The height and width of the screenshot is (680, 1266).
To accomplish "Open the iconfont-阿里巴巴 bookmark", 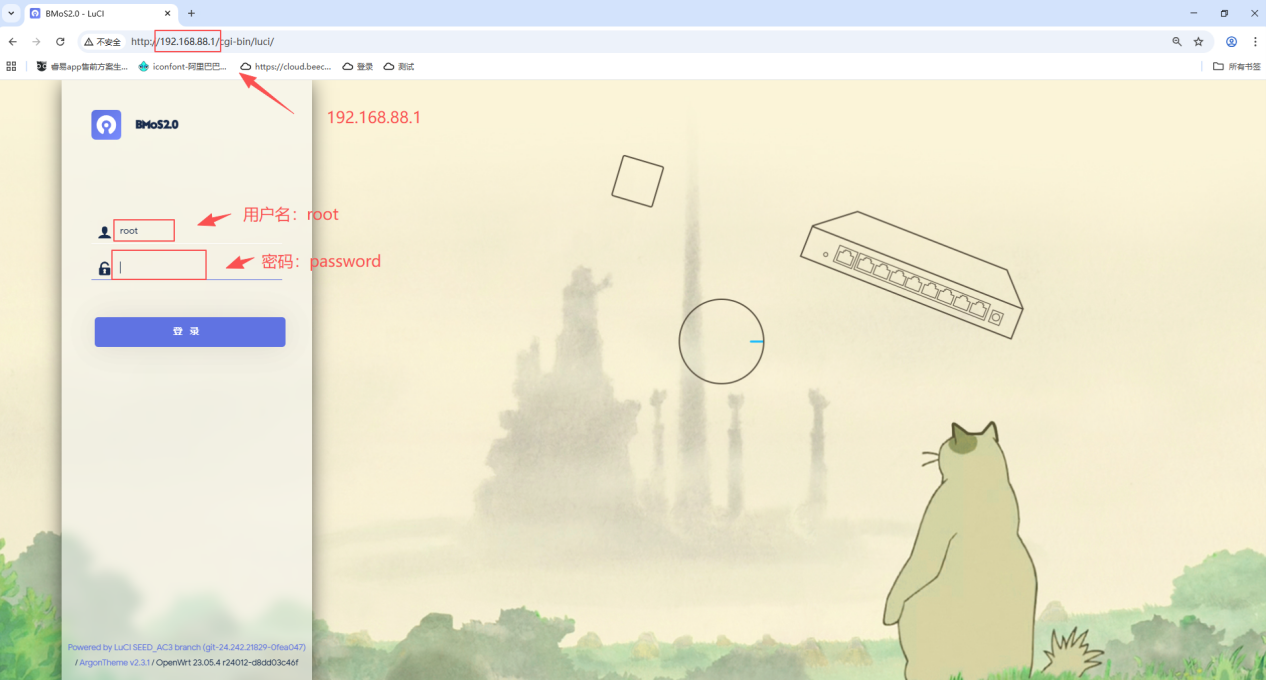I will tap(183, 67).
